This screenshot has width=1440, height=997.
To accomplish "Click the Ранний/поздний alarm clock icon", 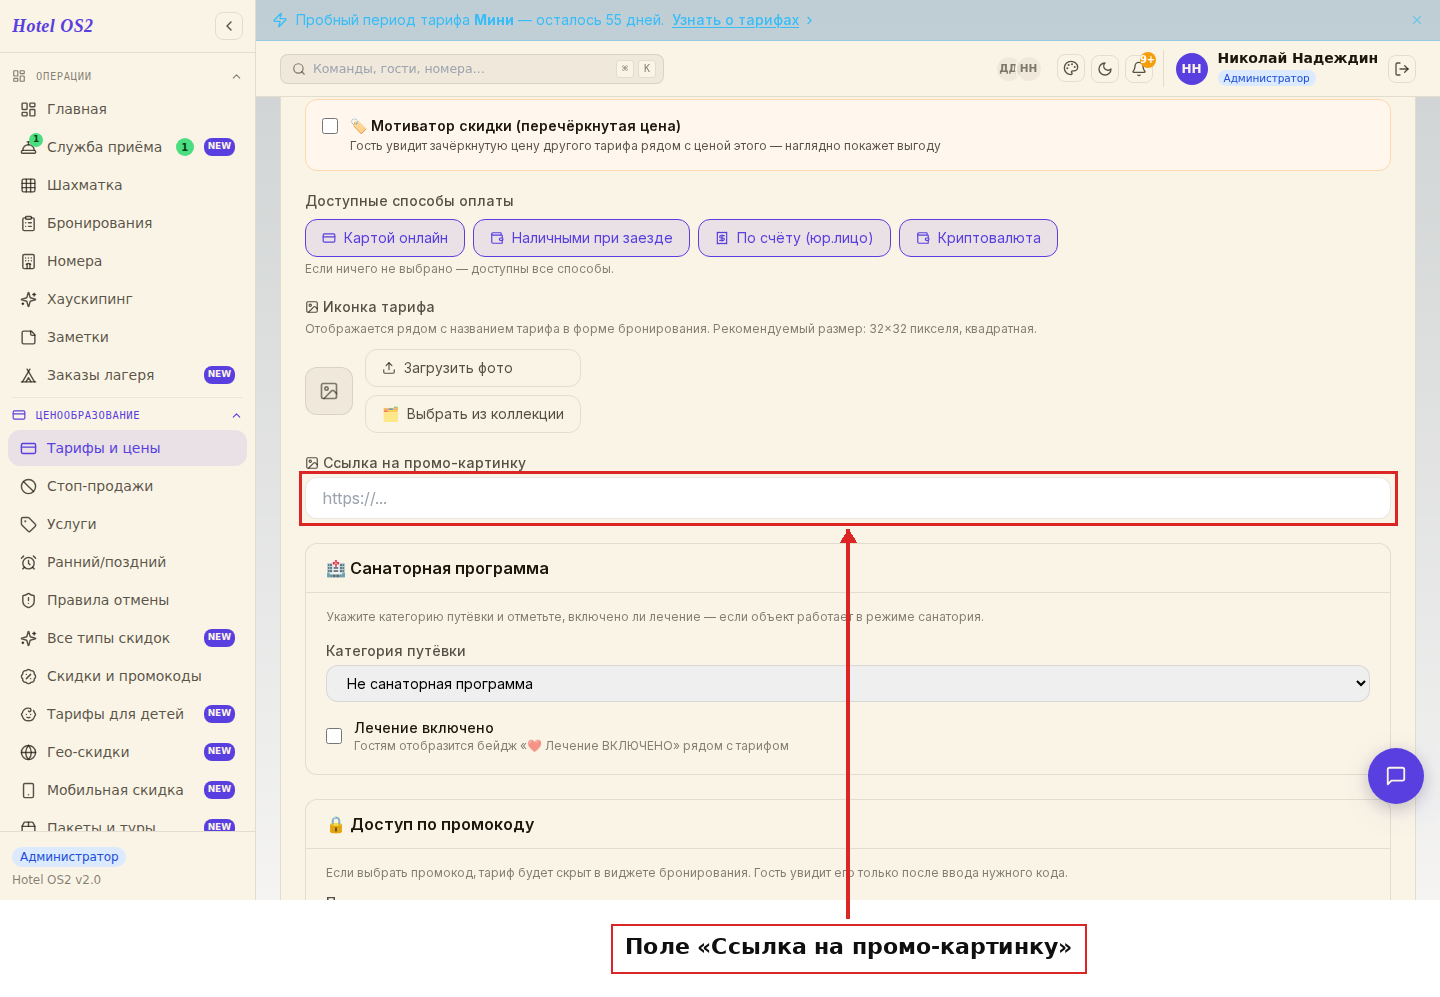I will 29,562.
